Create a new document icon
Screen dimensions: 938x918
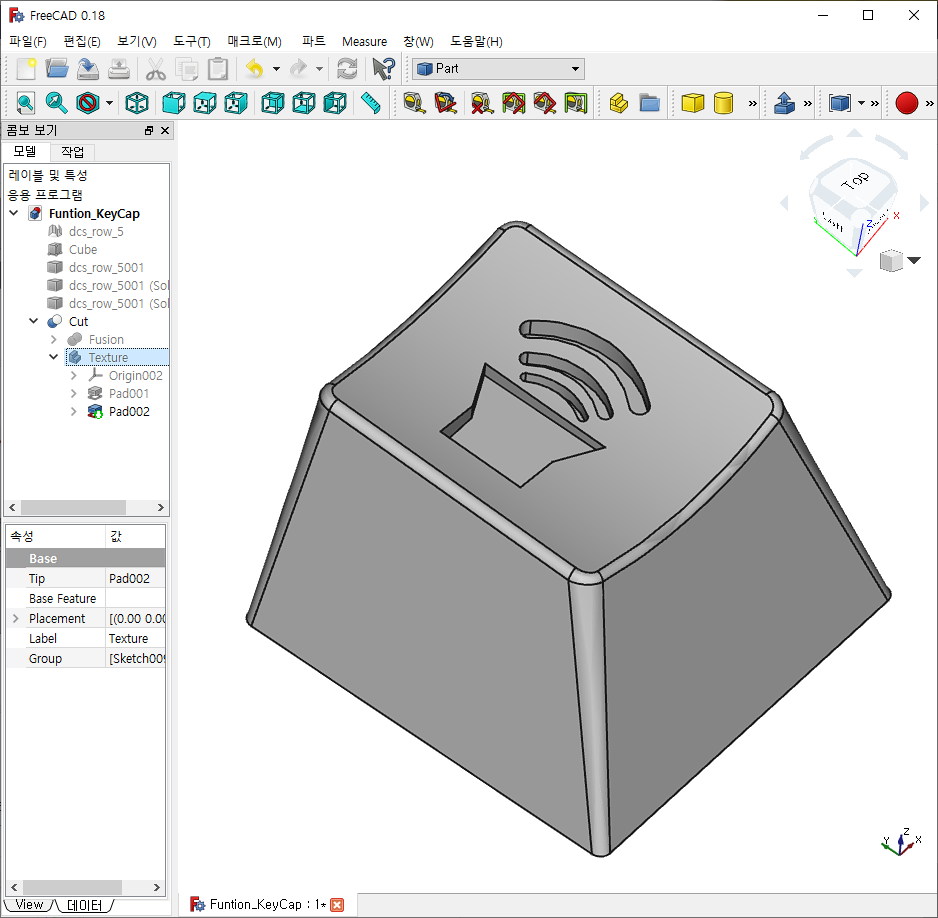click(x=26, y=69)
